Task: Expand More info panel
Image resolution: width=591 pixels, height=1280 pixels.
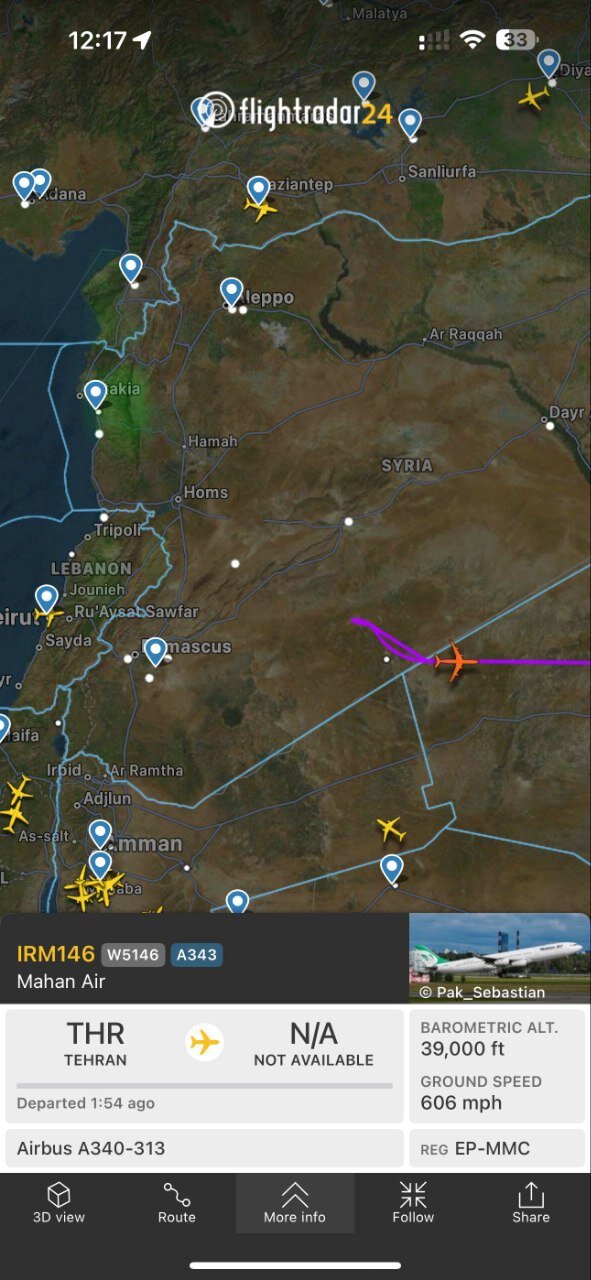Action: click(x=295, y=1203)
